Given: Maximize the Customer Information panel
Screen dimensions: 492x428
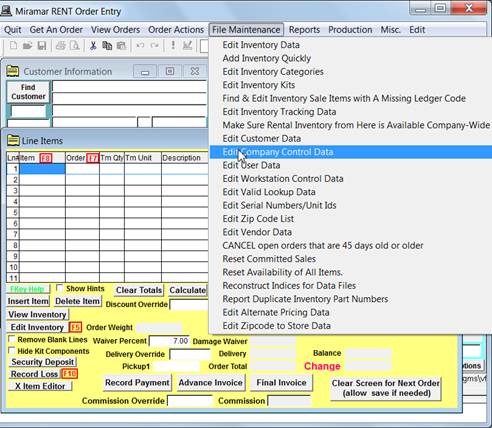Looking at the screenshot, I should 170,71.
